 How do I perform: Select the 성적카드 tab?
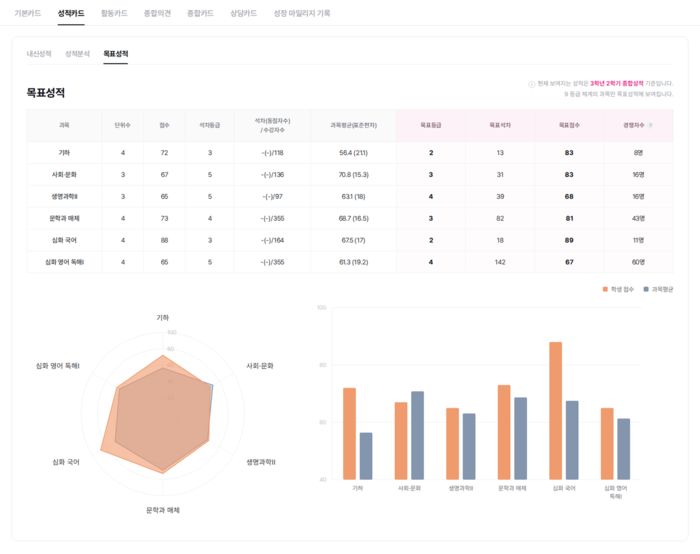pos(71,13)
